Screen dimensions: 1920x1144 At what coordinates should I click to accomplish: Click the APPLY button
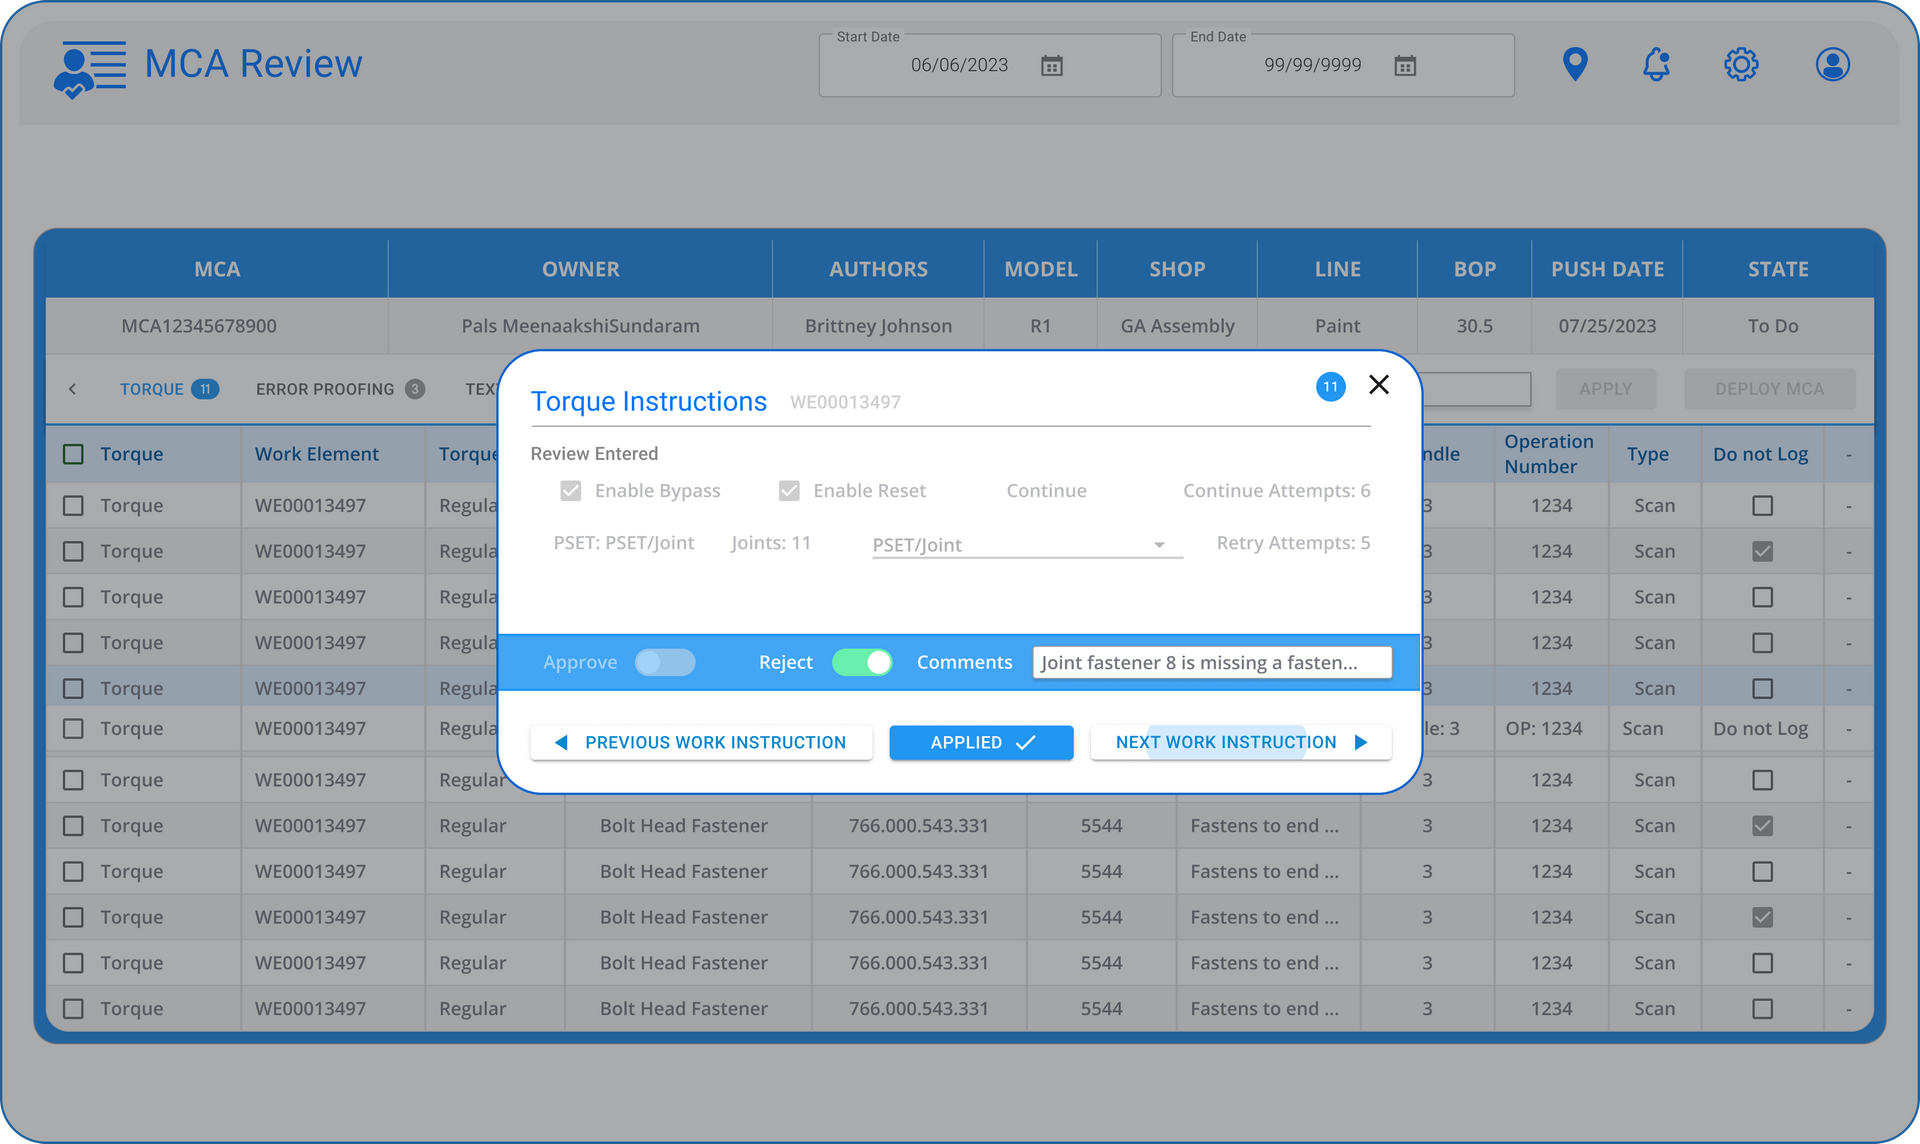pyautogui.click(x=1605, y=389)
